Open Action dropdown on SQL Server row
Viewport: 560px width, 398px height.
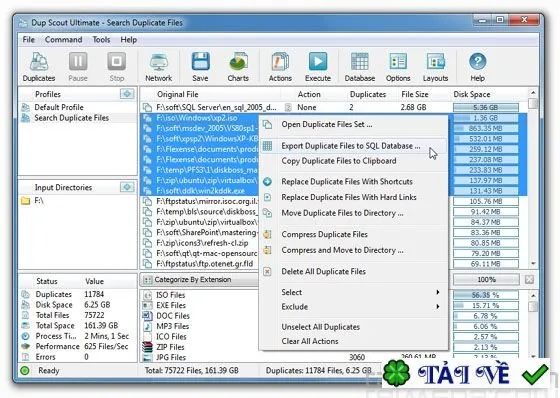[288, 107]
